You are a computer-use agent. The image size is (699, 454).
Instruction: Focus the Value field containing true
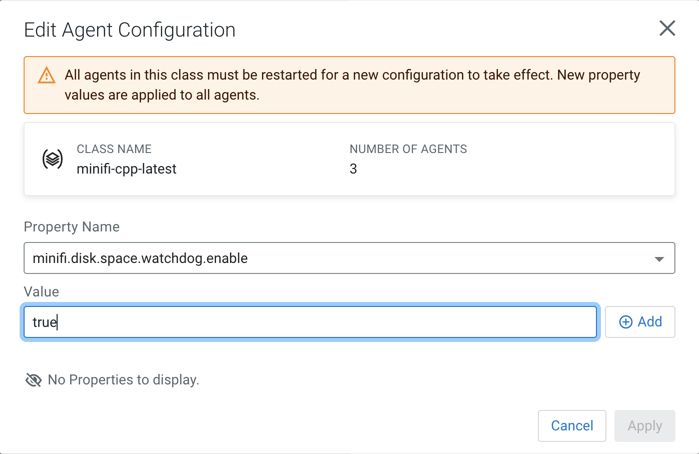tap(310, 322)
